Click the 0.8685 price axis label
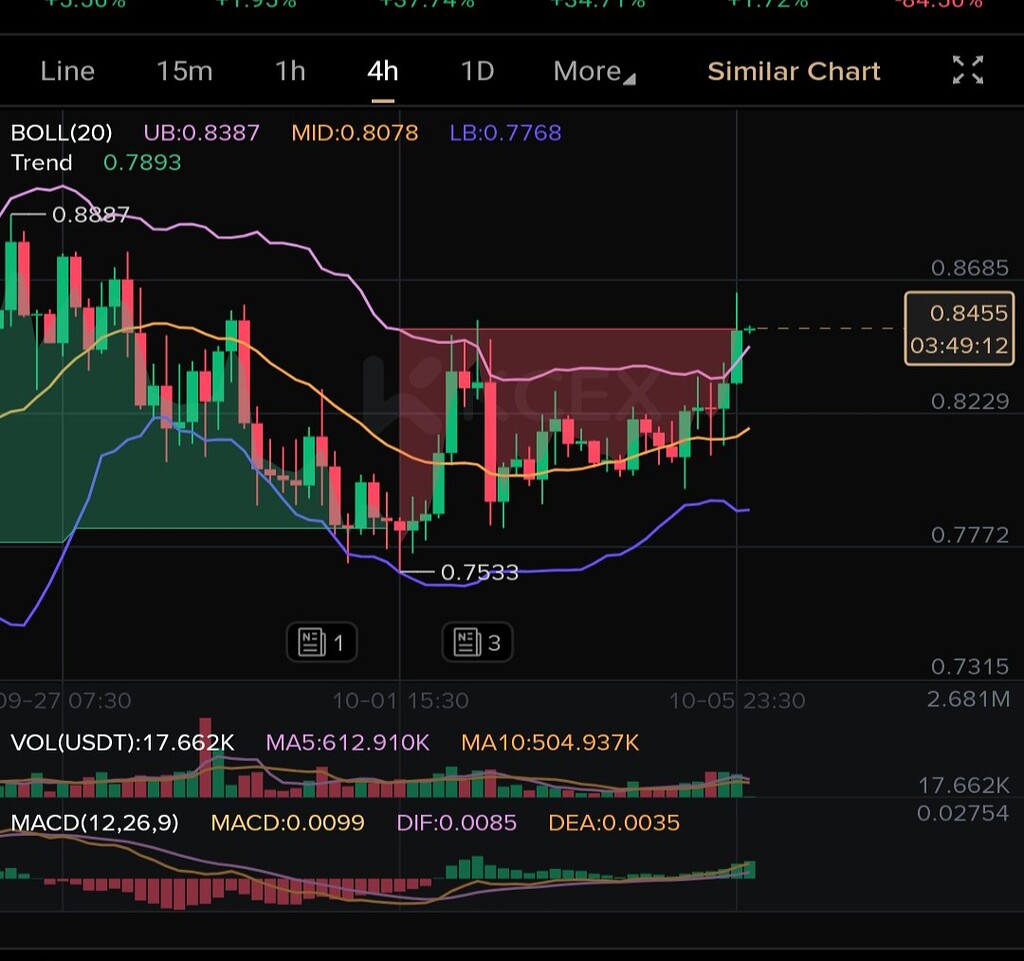This screenshot has height=961, width=1024. pos(970,267)
